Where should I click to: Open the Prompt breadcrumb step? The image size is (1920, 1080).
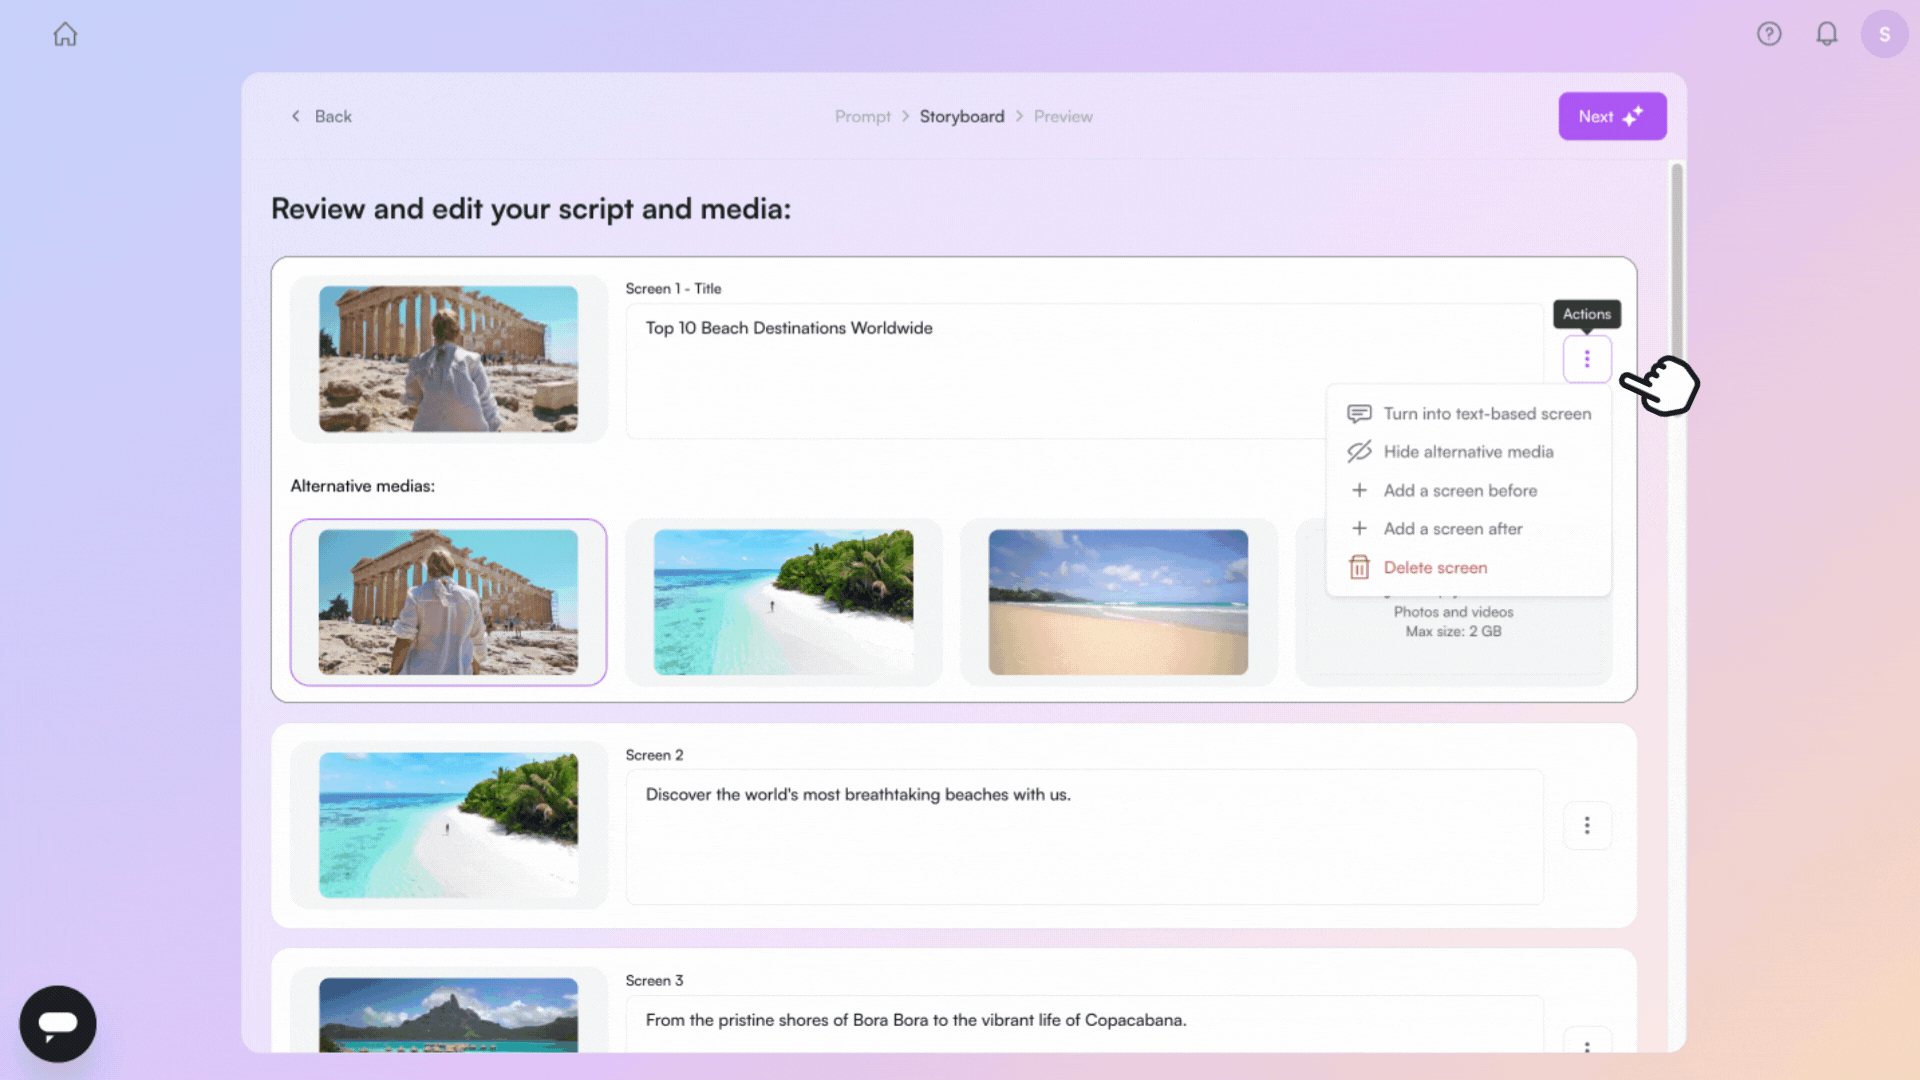tap(862, 116)
